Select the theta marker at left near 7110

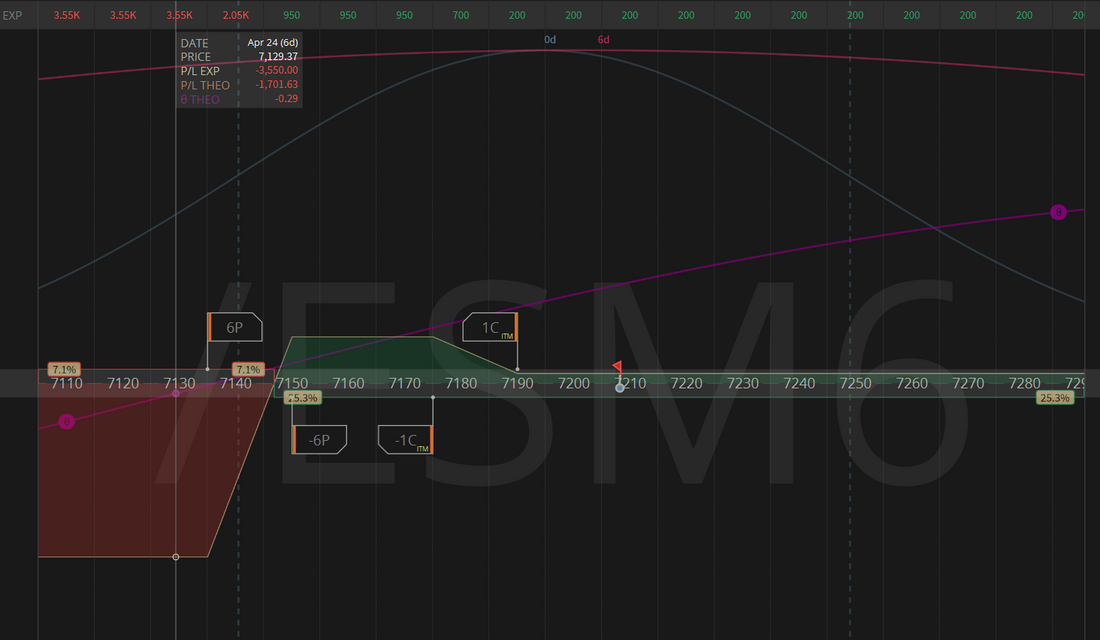click(66, 422)
